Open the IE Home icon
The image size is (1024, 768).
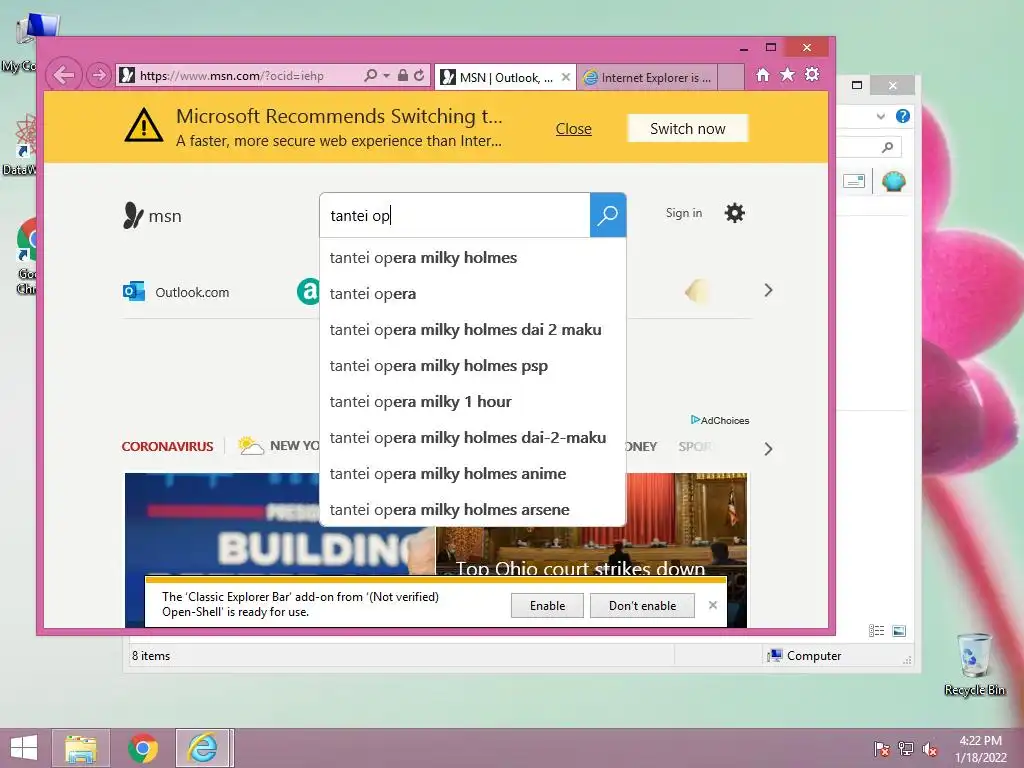(763, 75)
